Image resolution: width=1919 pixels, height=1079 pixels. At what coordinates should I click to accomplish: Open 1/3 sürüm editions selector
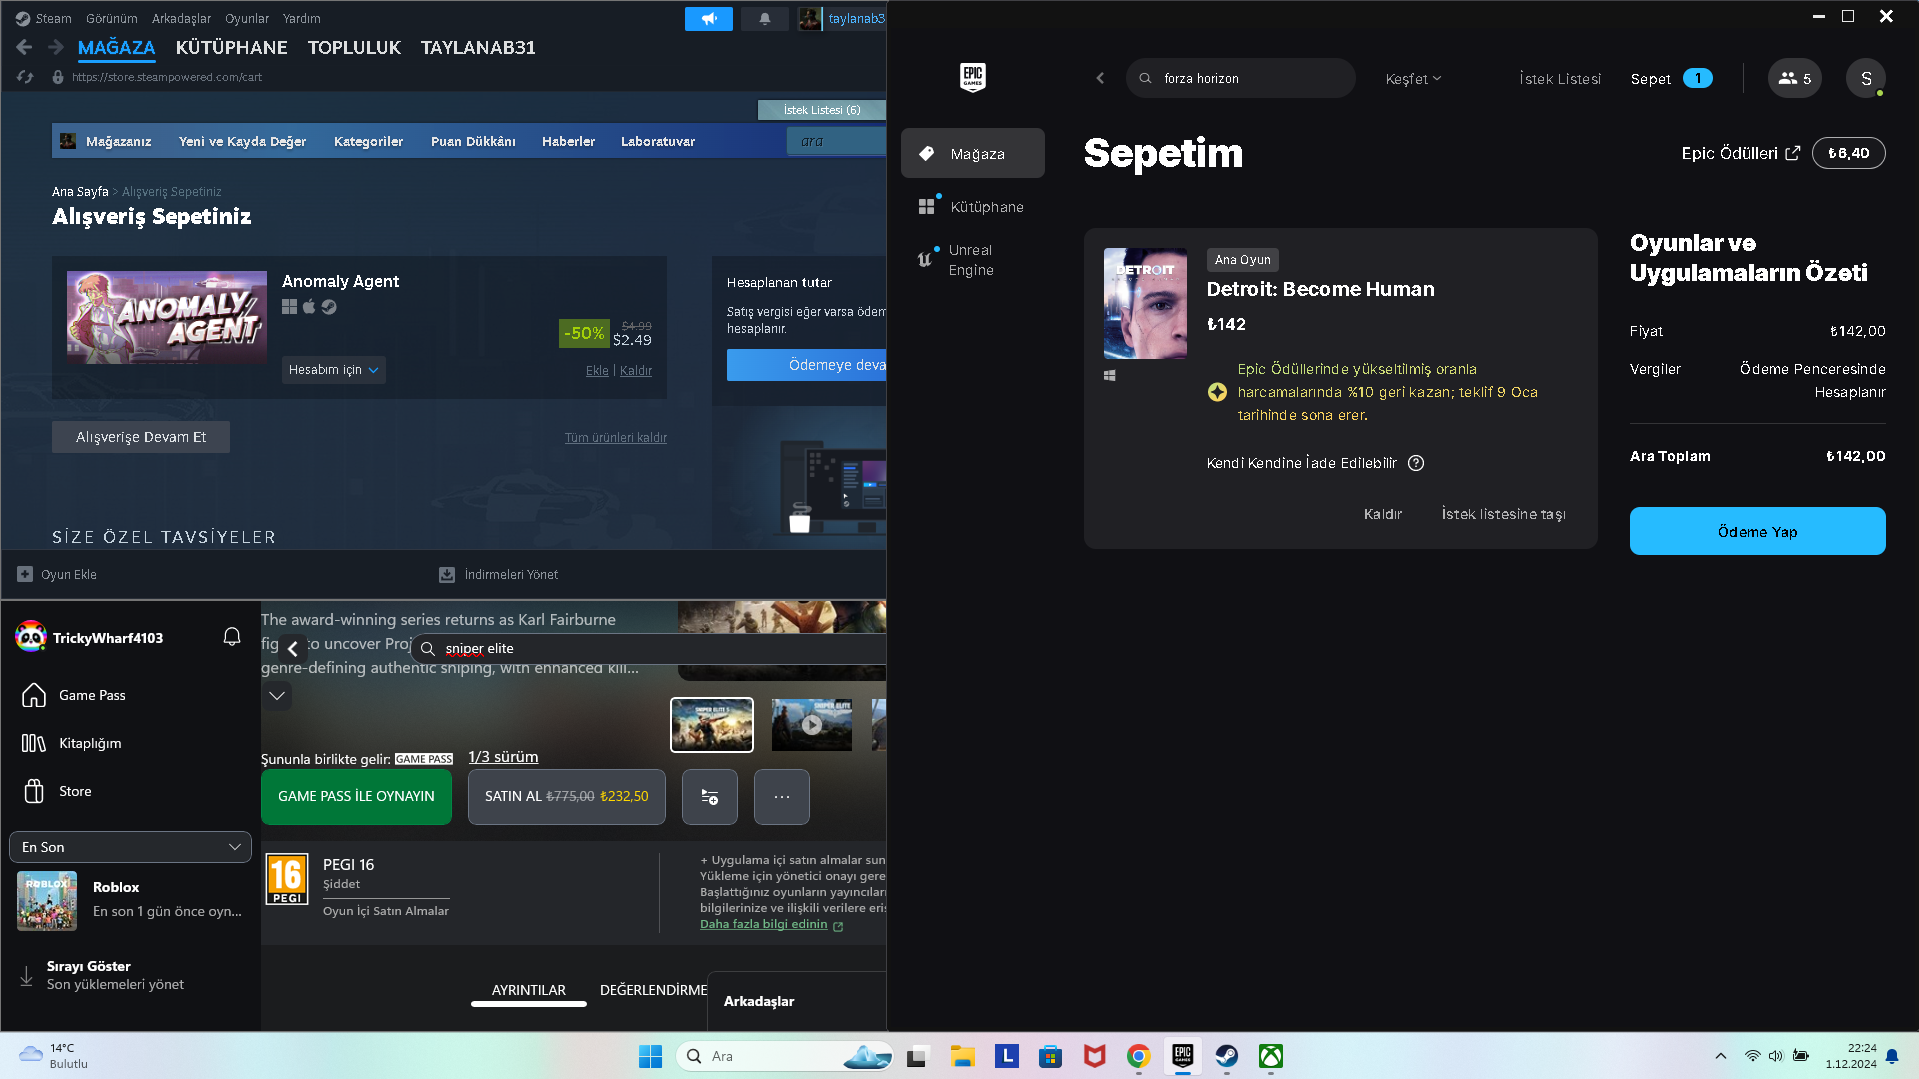[x=503, y=757]
